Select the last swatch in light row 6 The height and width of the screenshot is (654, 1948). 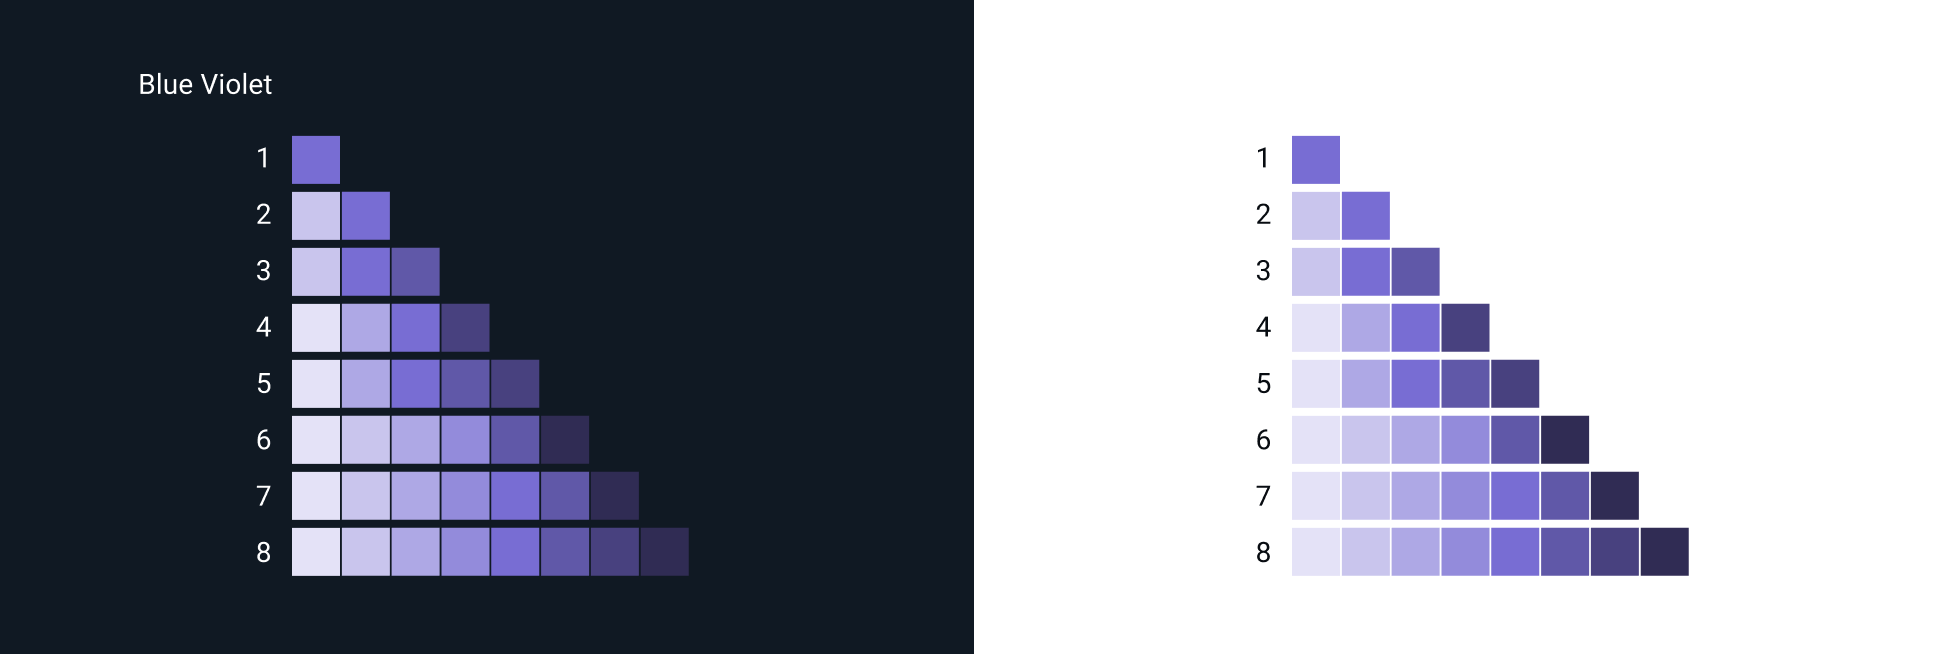coord(1565,440)
